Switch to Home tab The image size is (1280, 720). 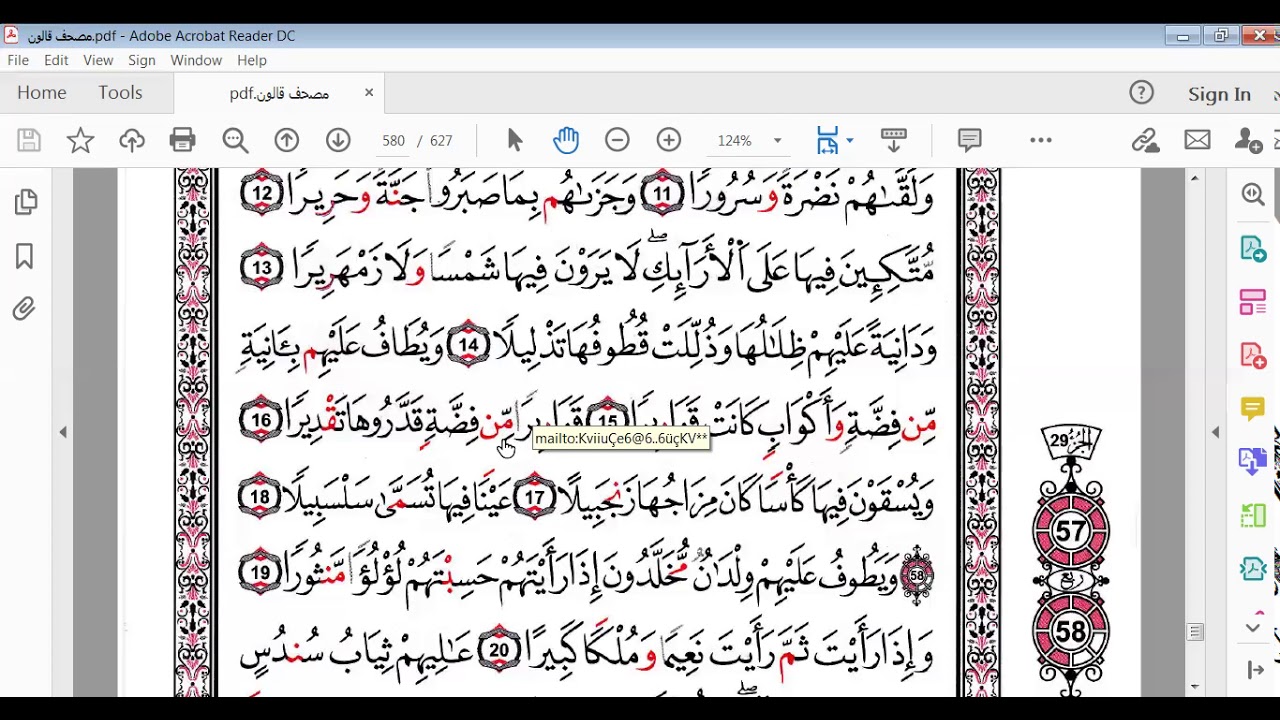41,92
